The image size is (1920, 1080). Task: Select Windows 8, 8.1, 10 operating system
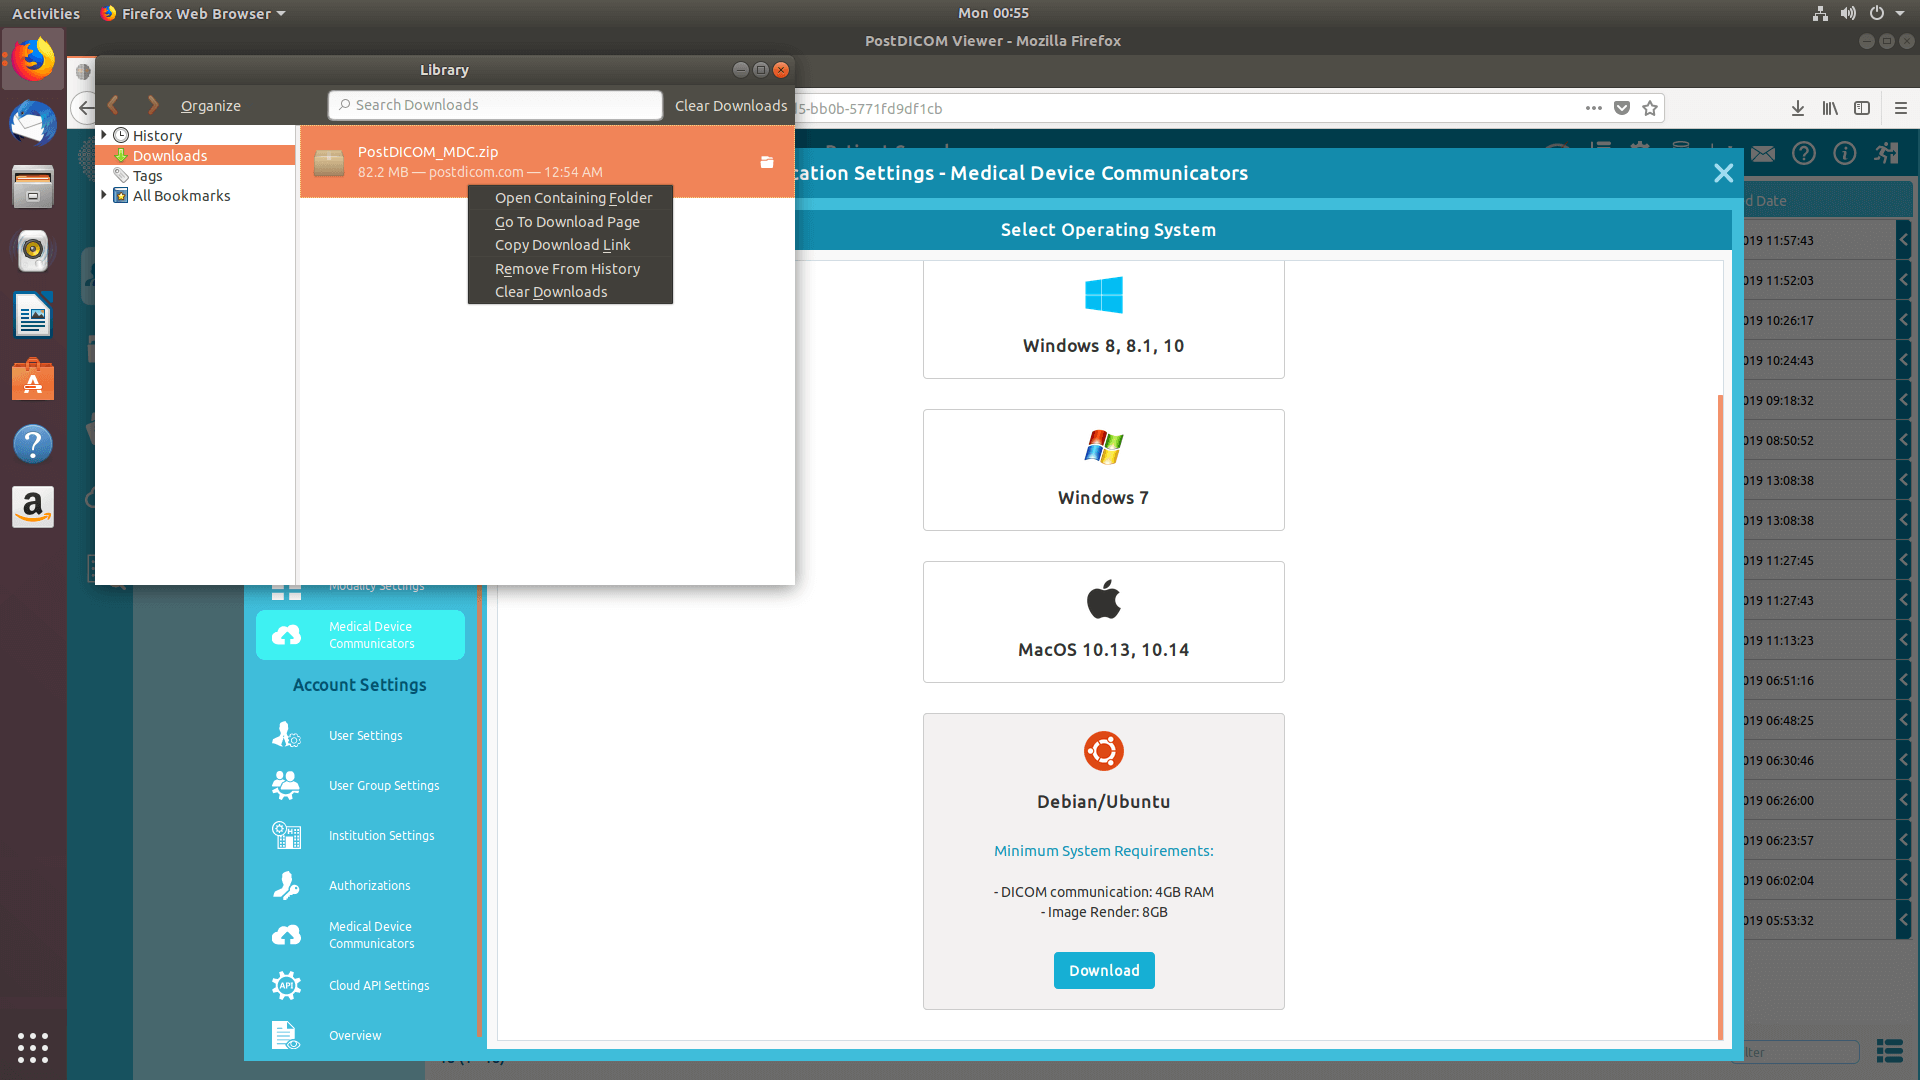(1104, 316)
